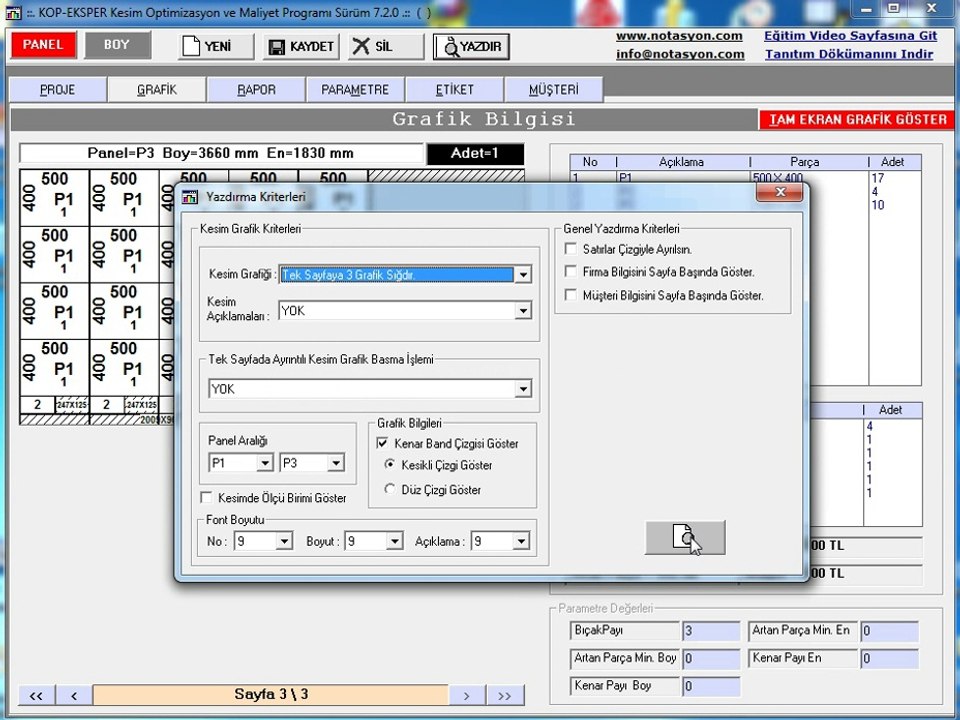The image size is (960, 720).
Task: Go to next page with > button
Action: 467,696
